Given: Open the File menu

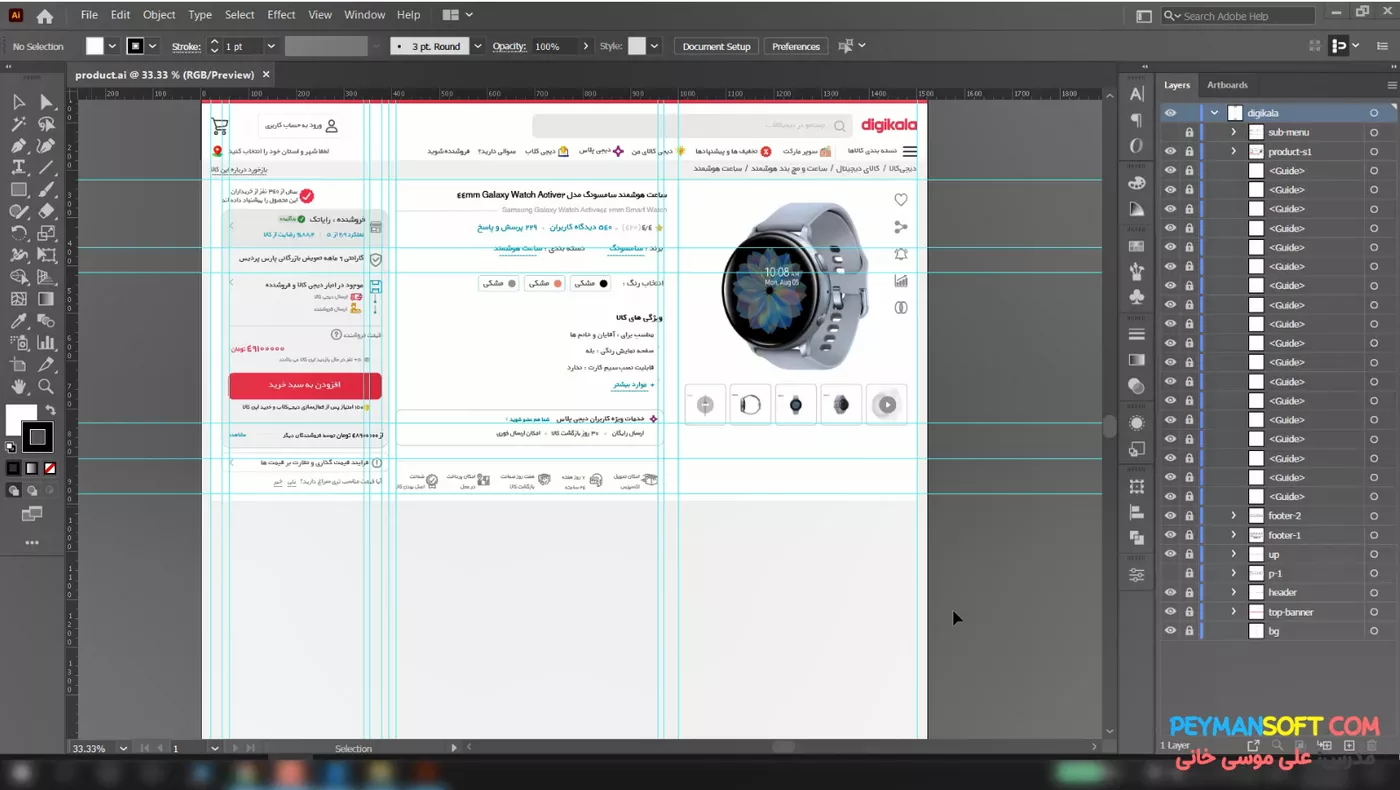Looking at the screenshot, I should click(89, 15).
